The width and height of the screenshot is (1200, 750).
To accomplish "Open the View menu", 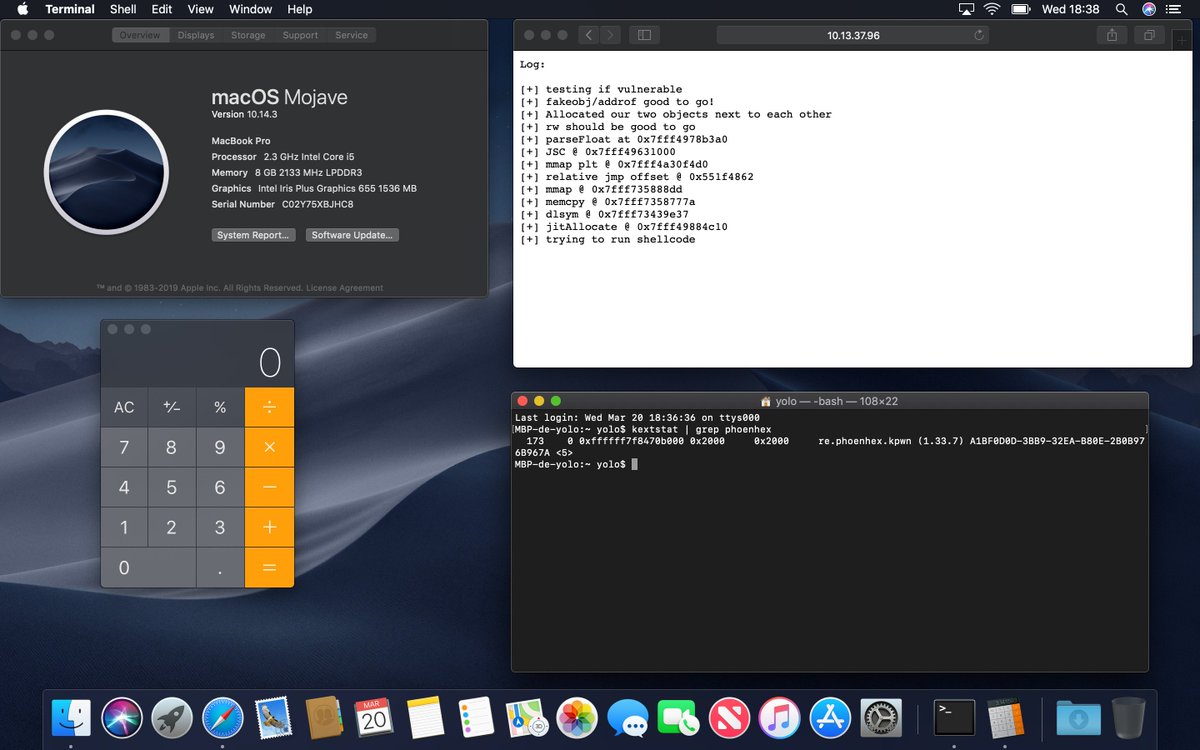I will coord(201,9).
